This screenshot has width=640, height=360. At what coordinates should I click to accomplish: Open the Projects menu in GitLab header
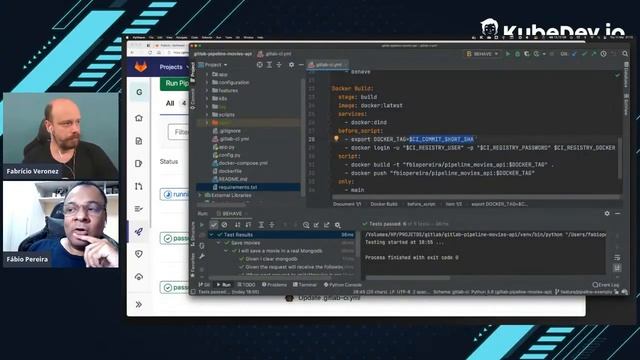click(174, 67)
